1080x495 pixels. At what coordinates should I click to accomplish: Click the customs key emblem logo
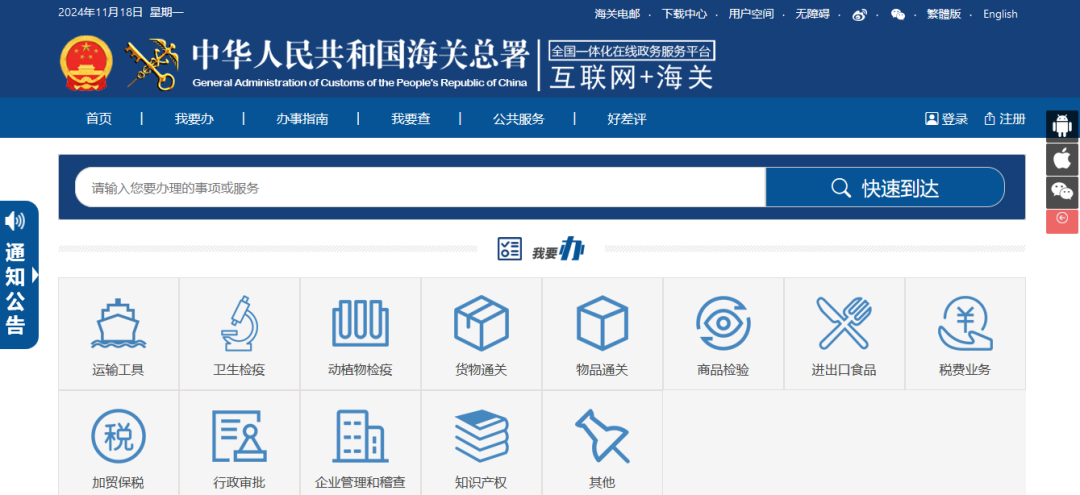pos(150,64)
